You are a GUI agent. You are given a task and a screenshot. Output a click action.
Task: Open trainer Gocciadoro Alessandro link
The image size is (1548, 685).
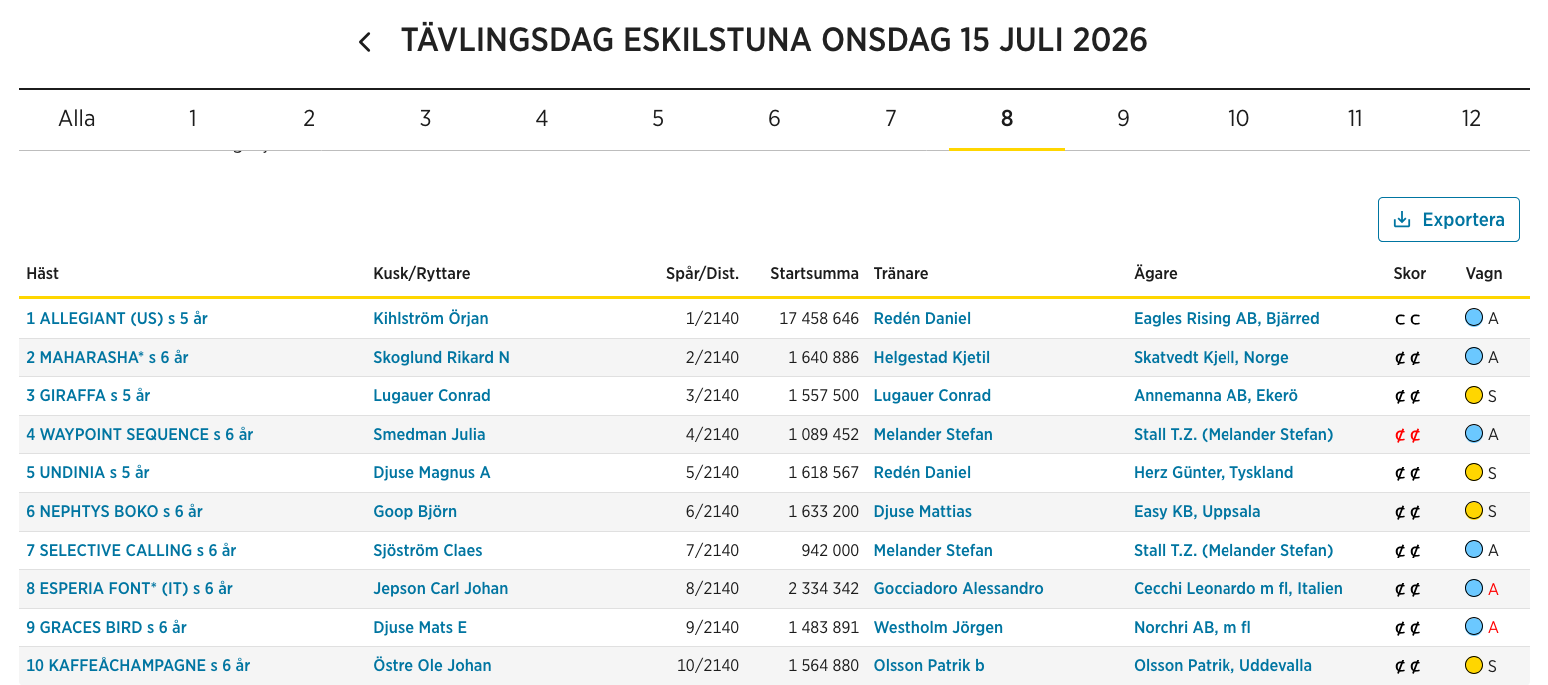[x=958, y=589]
